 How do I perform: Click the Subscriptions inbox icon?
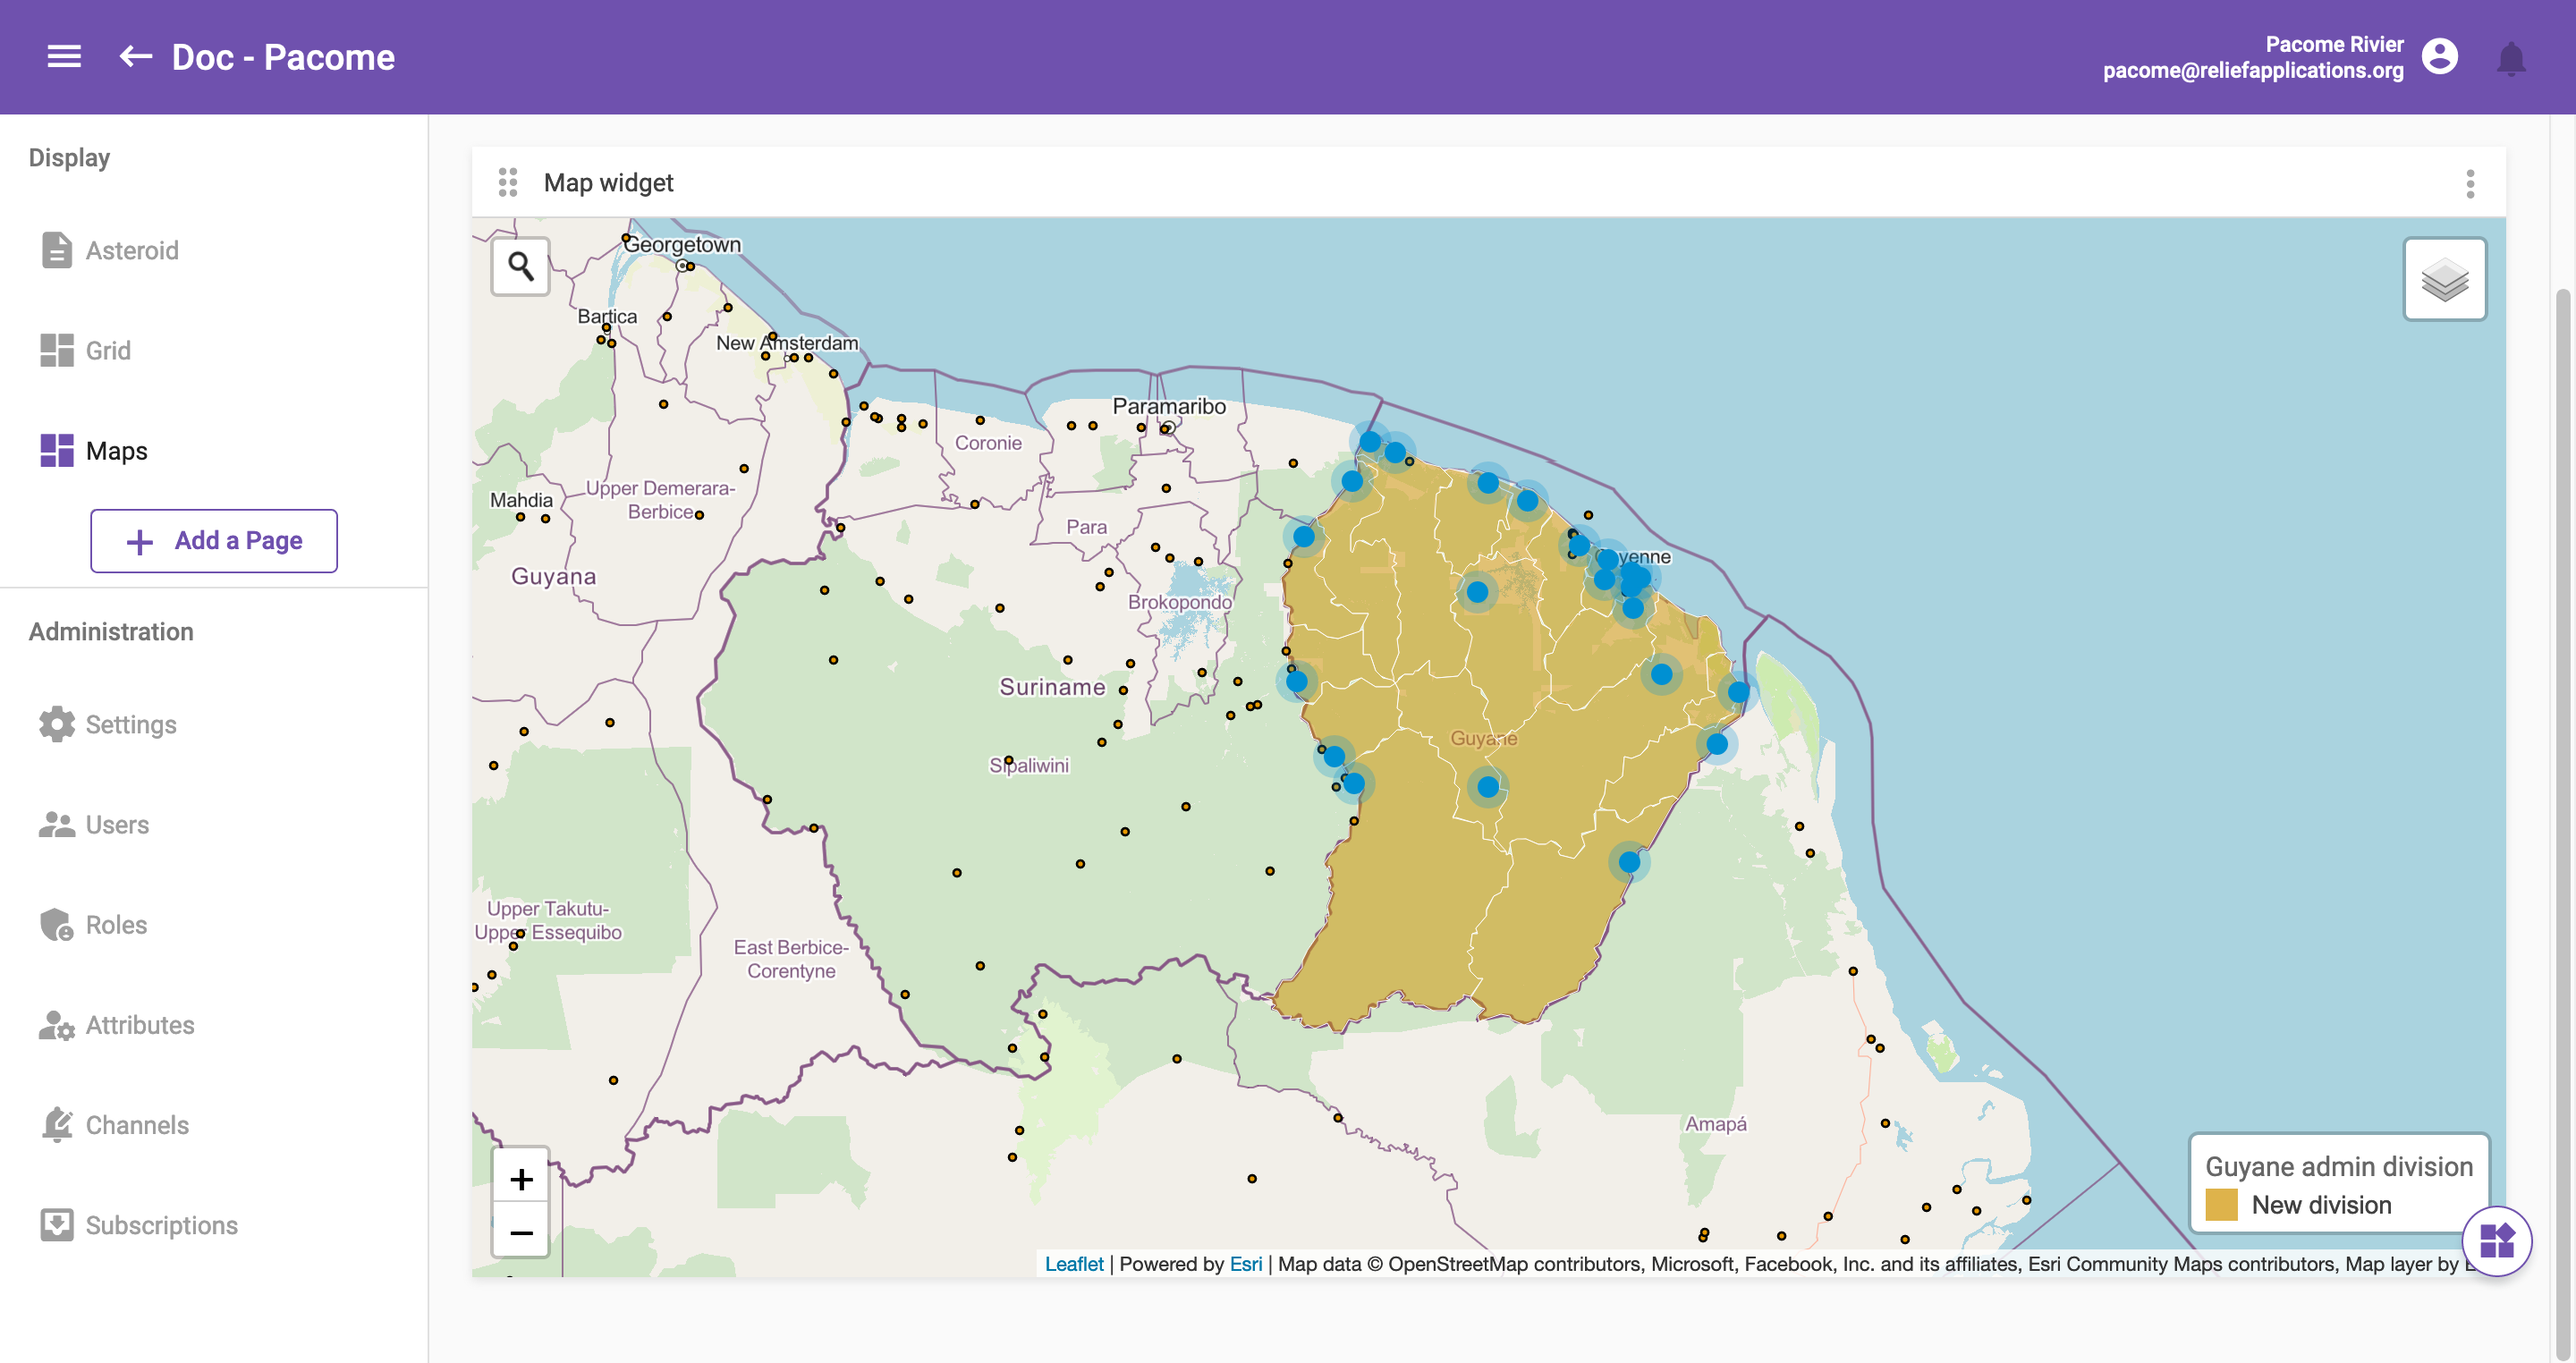56,1224
